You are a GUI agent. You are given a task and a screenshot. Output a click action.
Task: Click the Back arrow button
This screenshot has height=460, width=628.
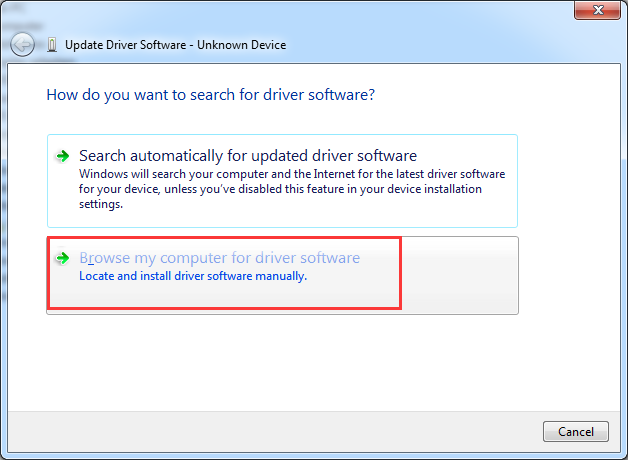click(23, 45)
